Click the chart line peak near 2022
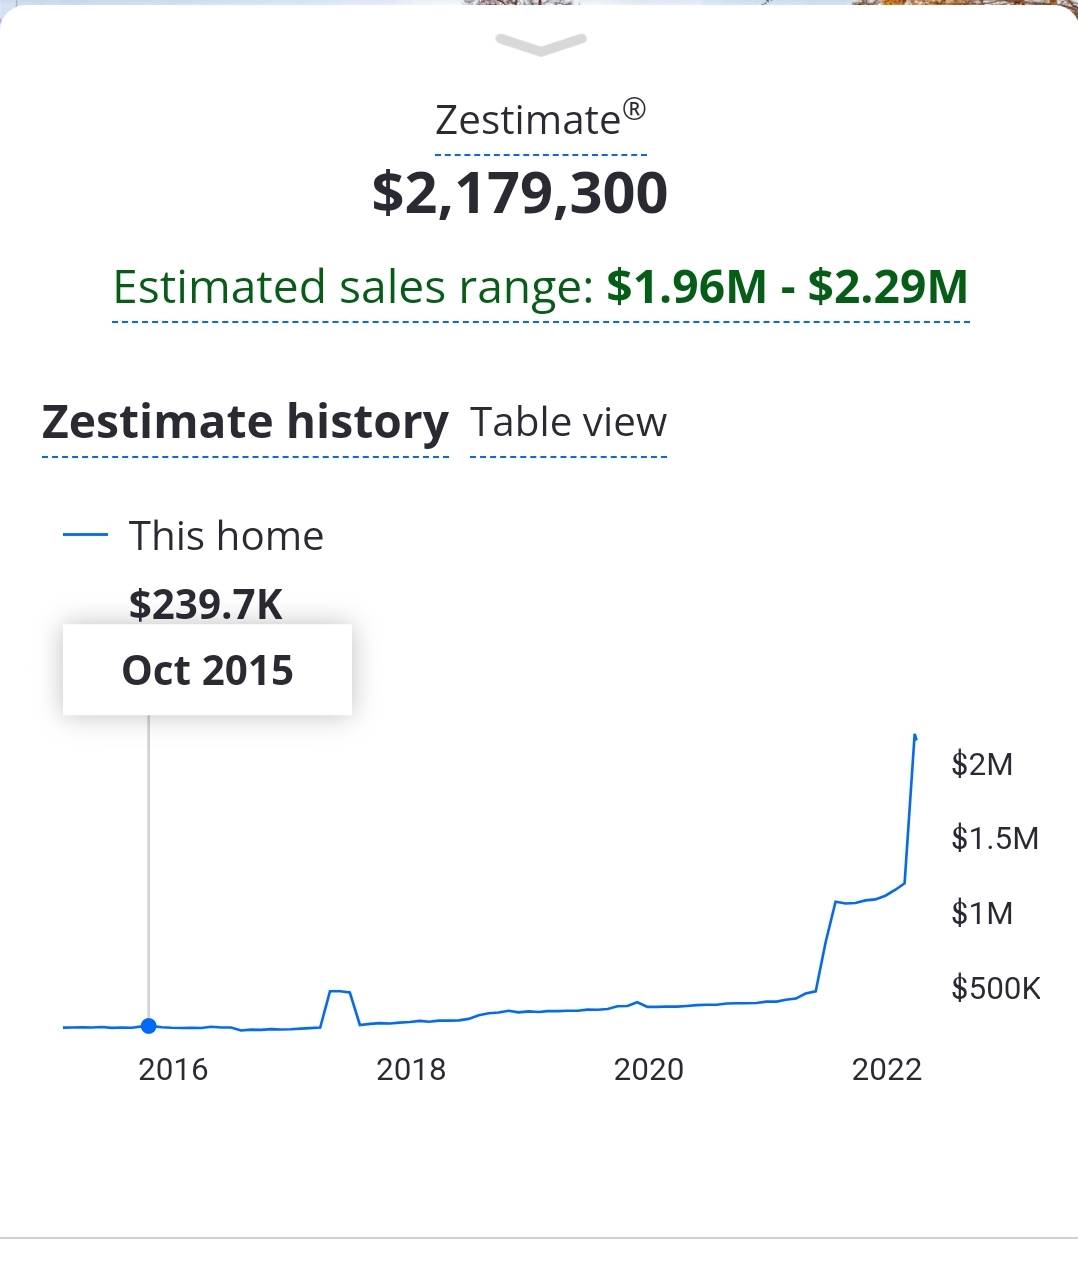 click(x=915, y=737)
